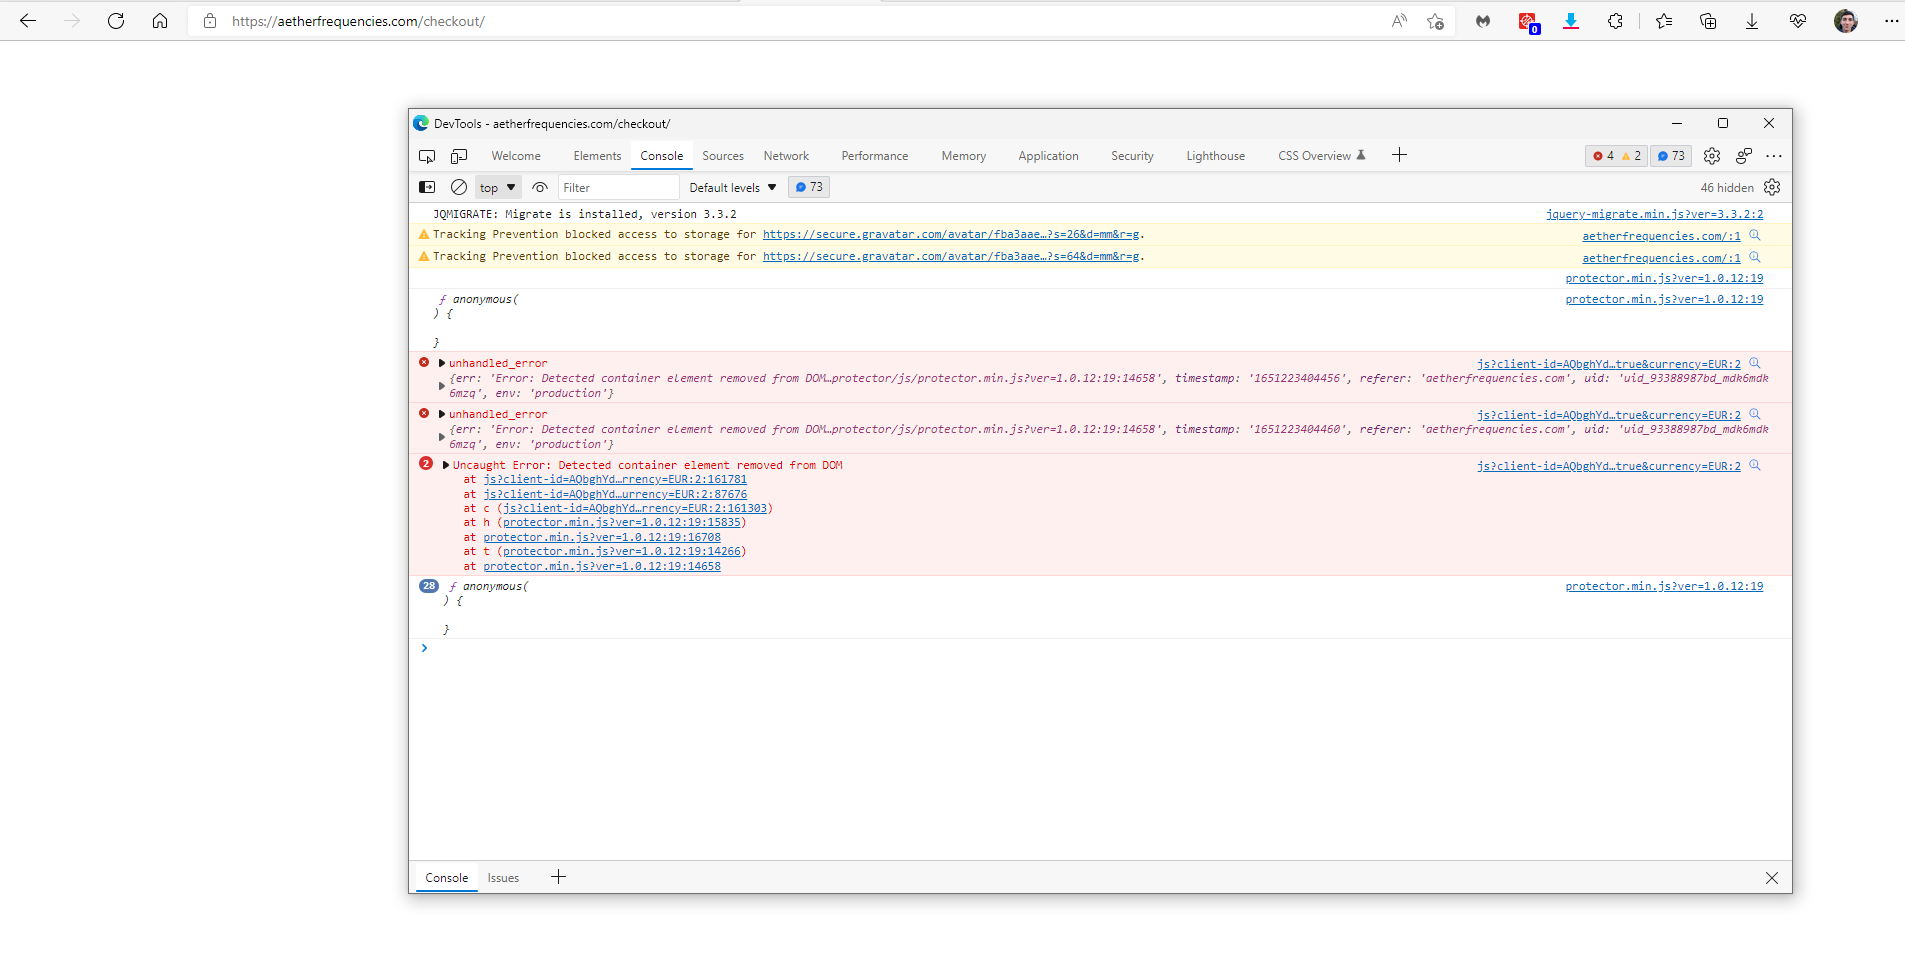
Task: Toggle DevTools device emulation icon
Action: [459, 156]
